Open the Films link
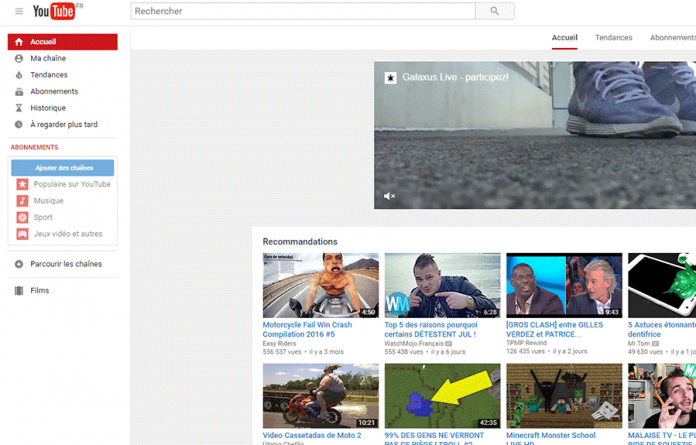The width and height of the screenshot is (696, 445). point(40,291)
